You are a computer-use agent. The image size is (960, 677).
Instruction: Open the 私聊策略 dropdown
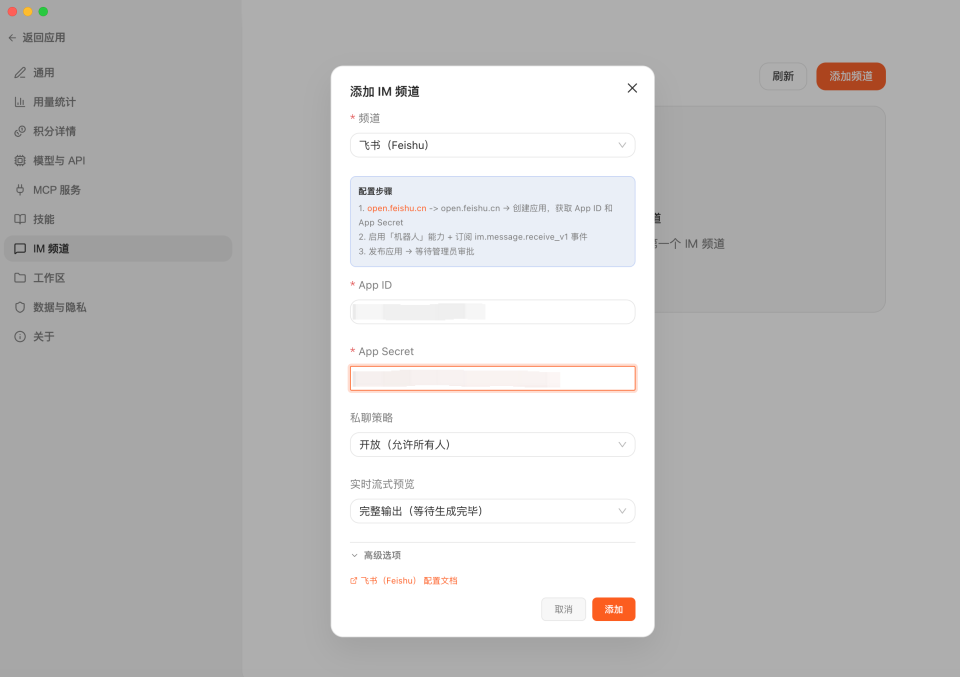(492, 444)
